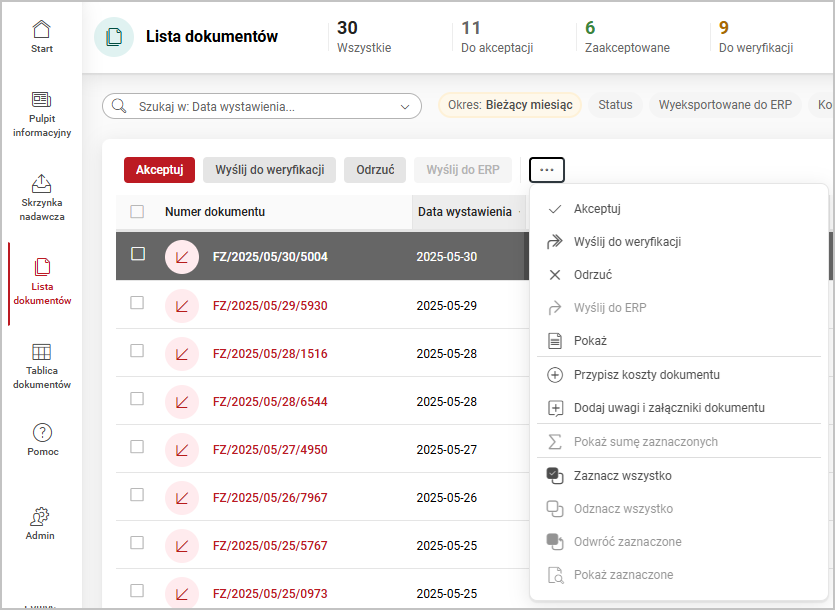
Task: Filter by 6 Zaakceptowane counter
Action: click(x=627, y=37)
